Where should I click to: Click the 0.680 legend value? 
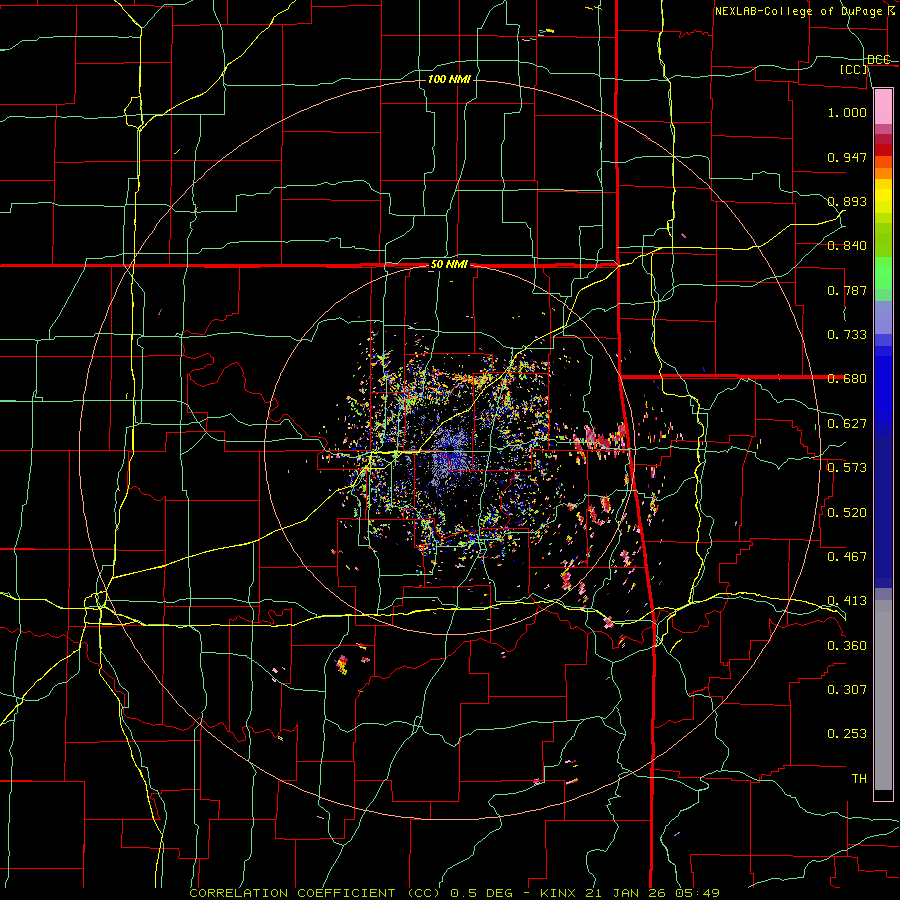847,379
